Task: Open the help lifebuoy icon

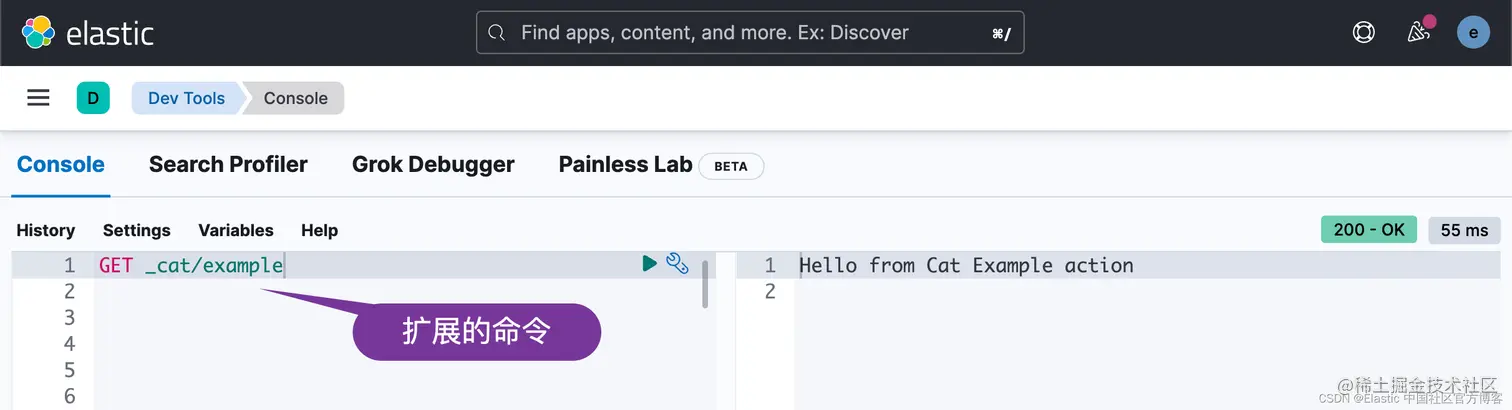Action: (x=1363, y=33)
